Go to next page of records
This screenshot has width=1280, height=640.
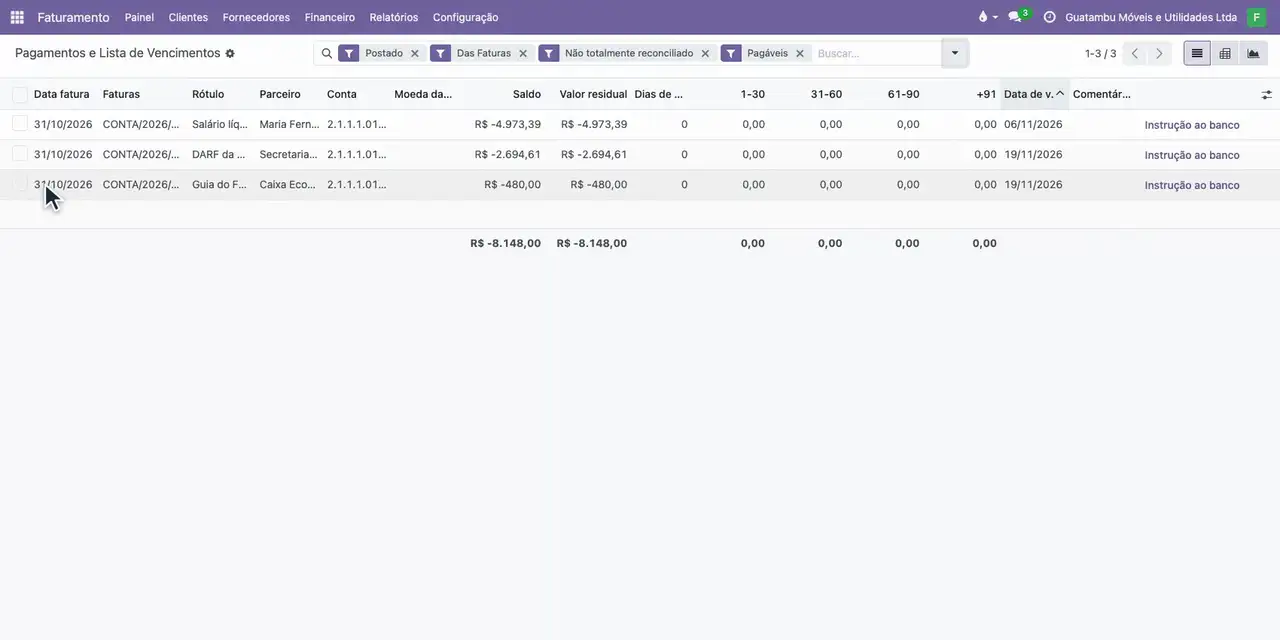[x=1159, y=53]
